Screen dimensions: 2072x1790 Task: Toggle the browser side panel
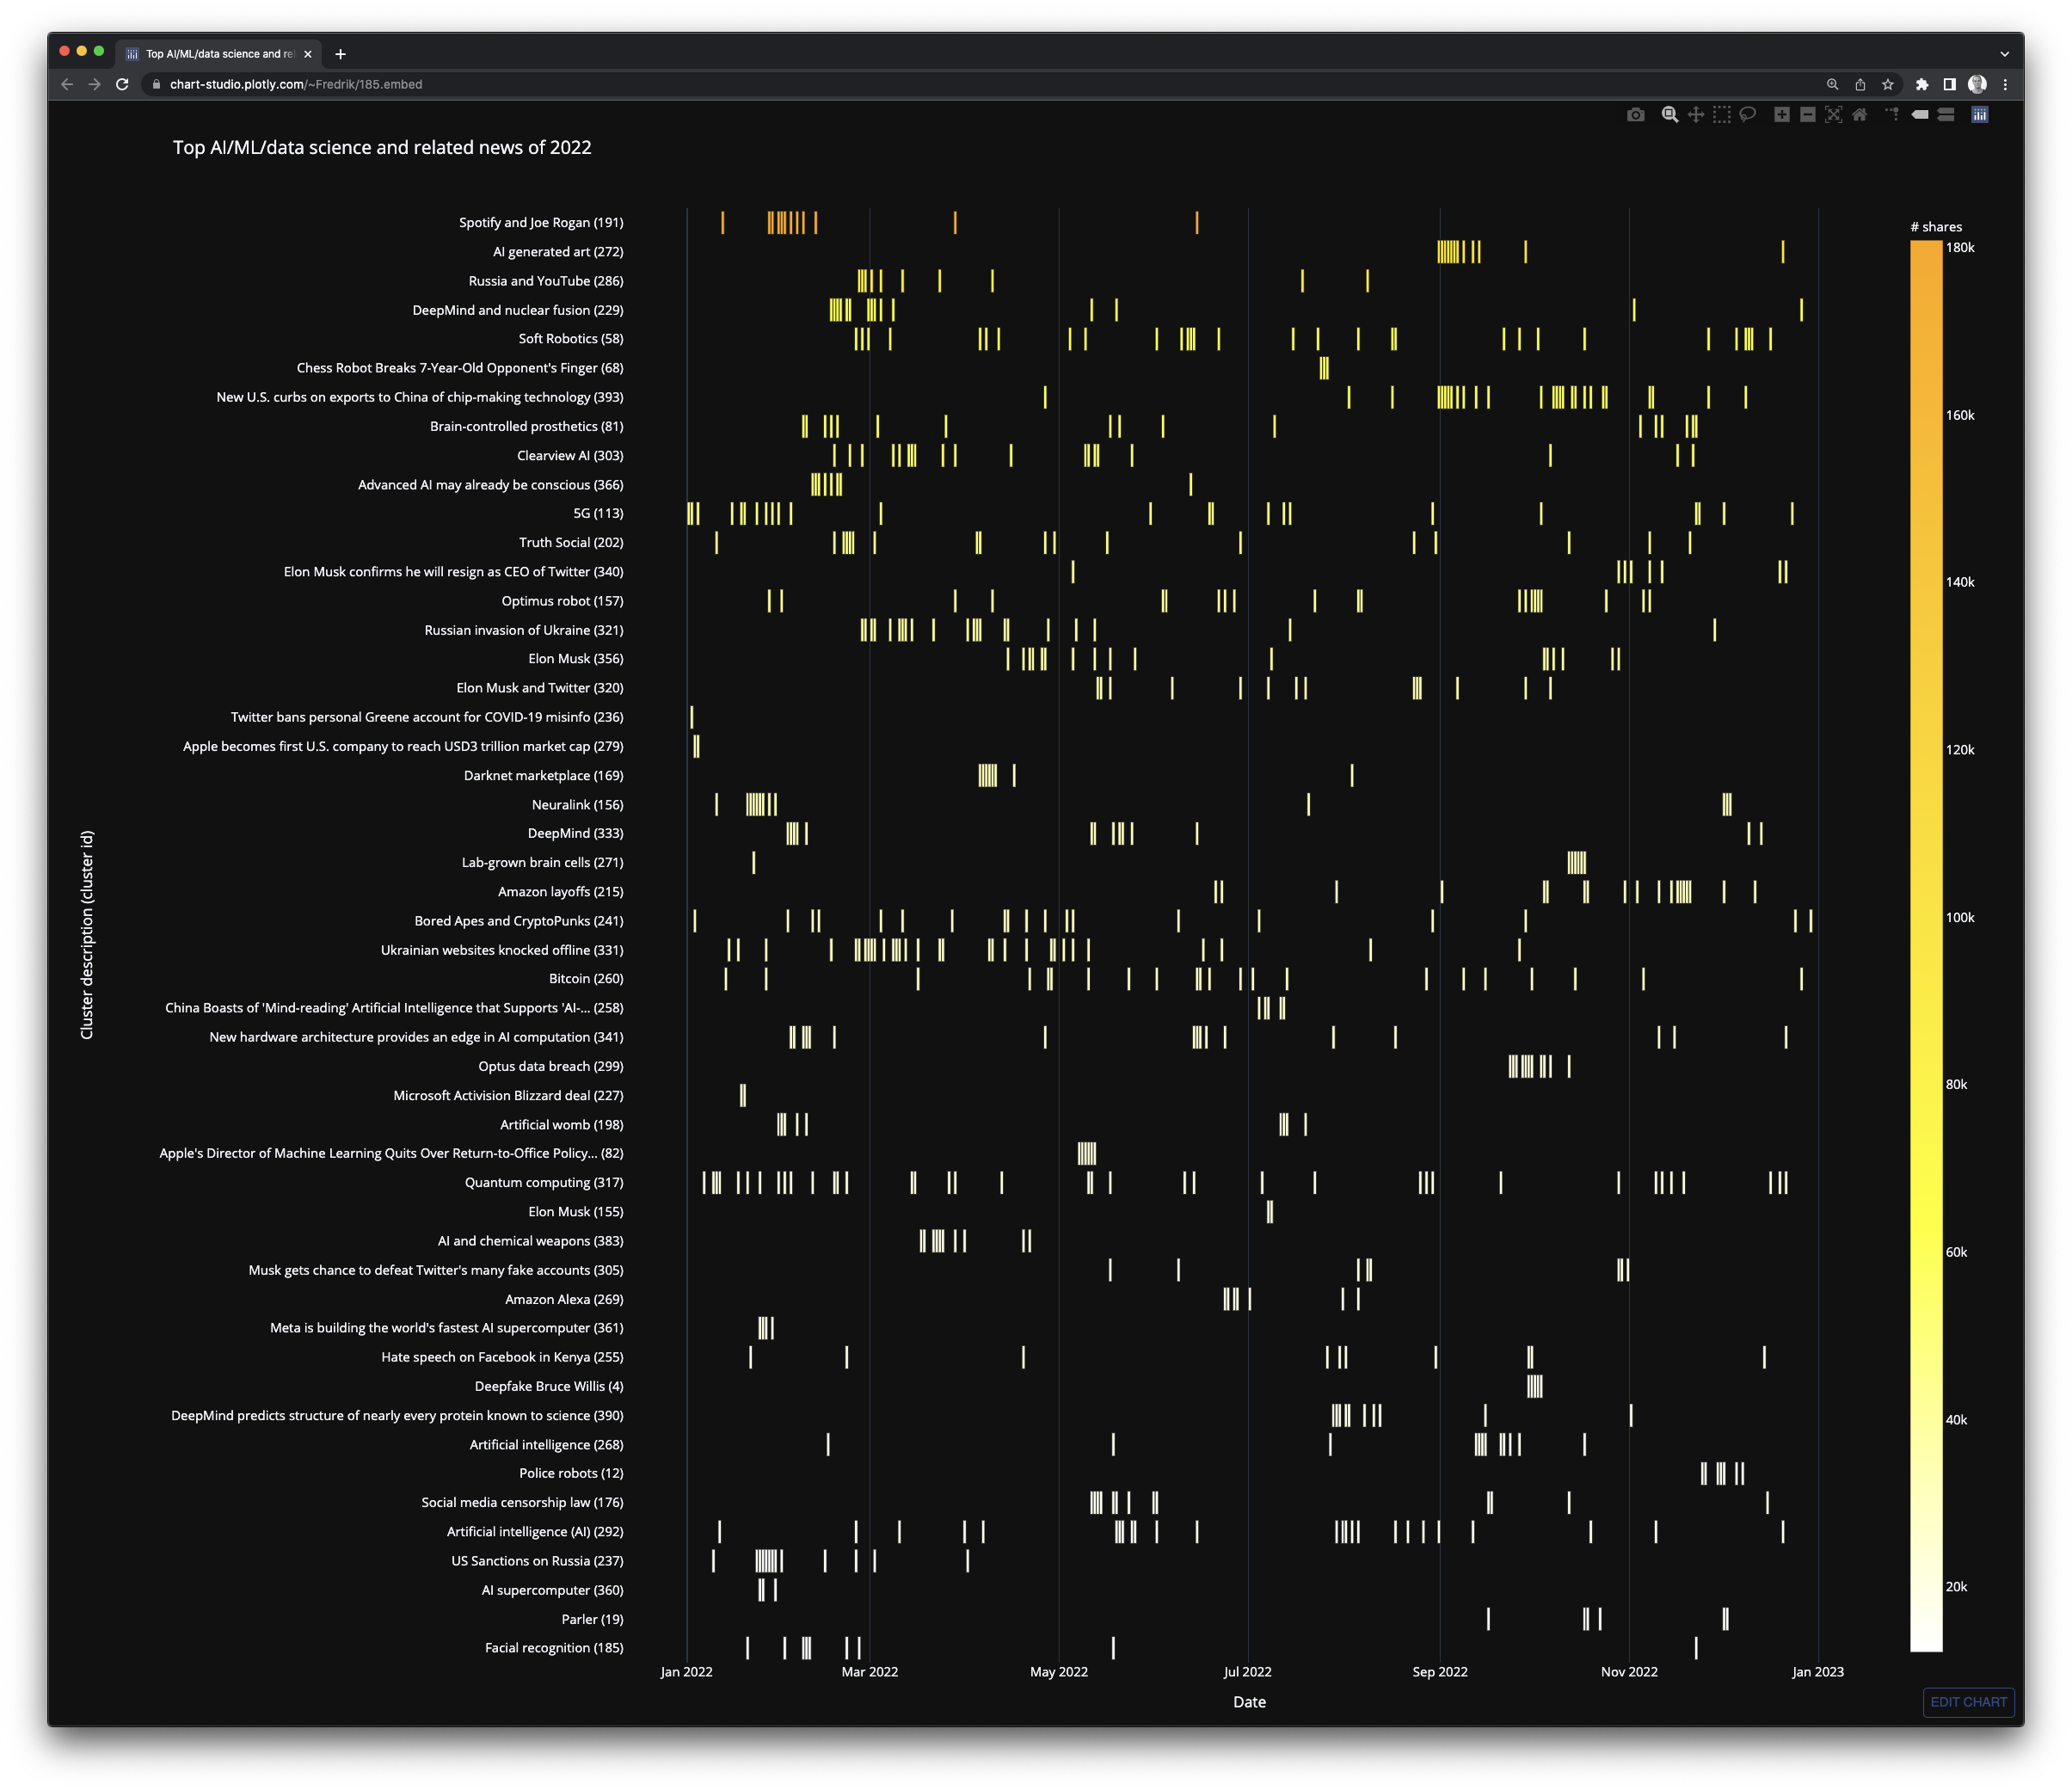[x=1949, y=85]
